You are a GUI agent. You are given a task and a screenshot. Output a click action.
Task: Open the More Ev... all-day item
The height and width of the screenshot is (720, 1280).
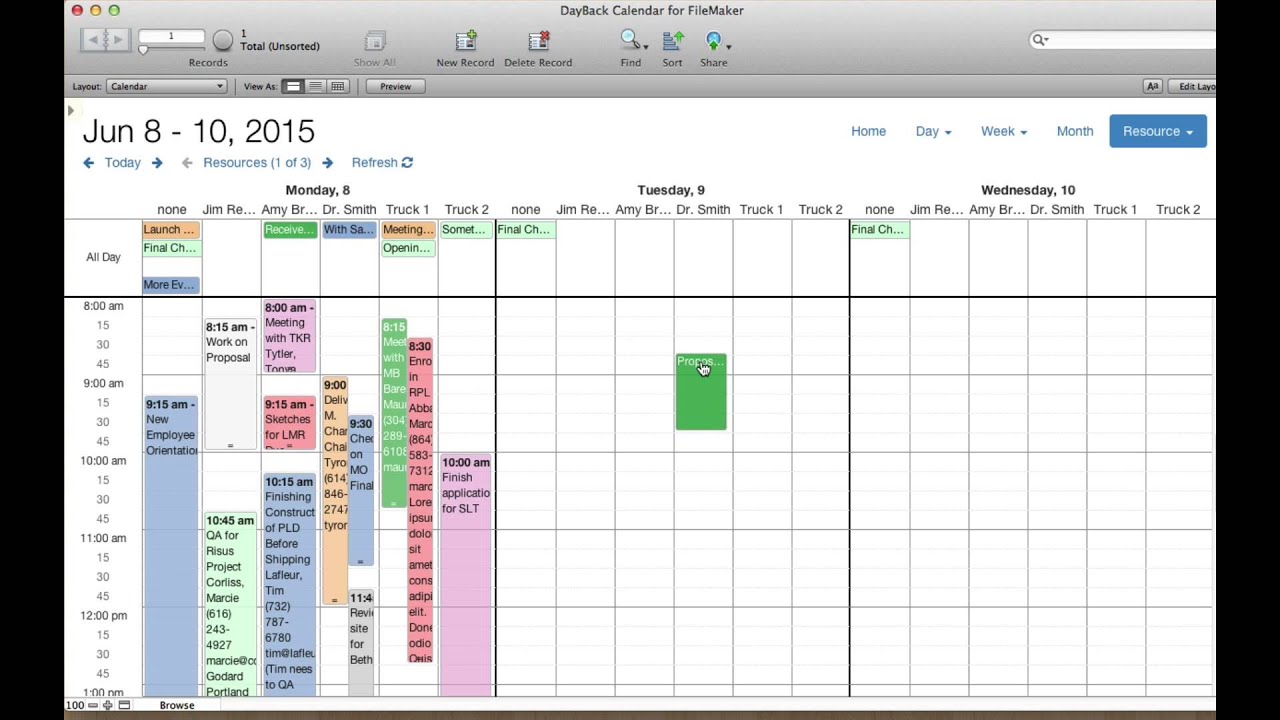[x=171, y=285]
